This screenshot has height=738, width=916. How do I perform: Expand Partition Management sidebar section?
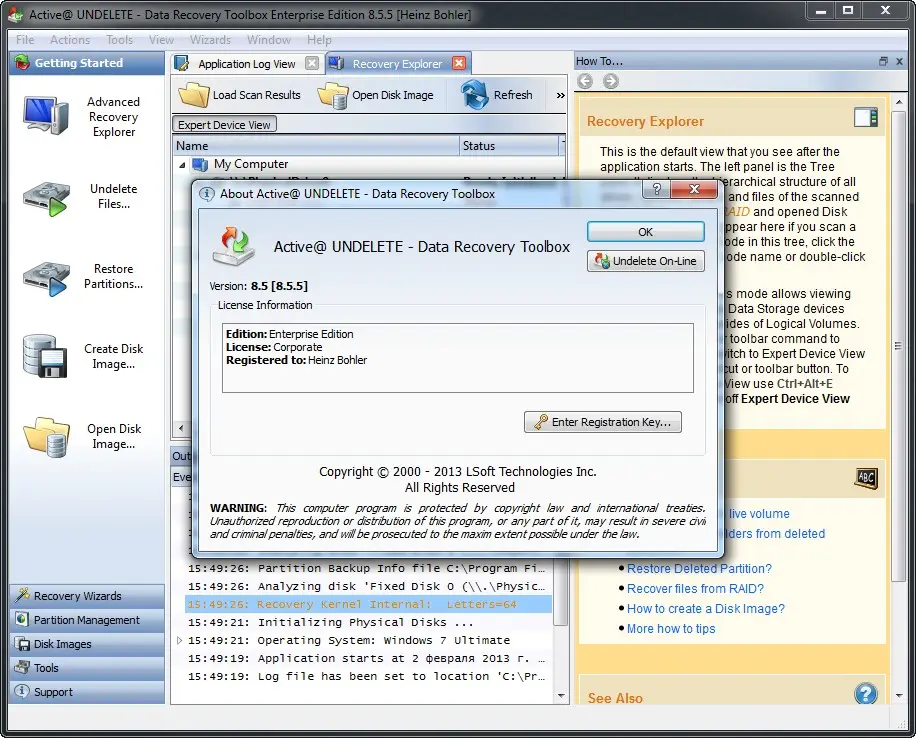coord(86,620)
